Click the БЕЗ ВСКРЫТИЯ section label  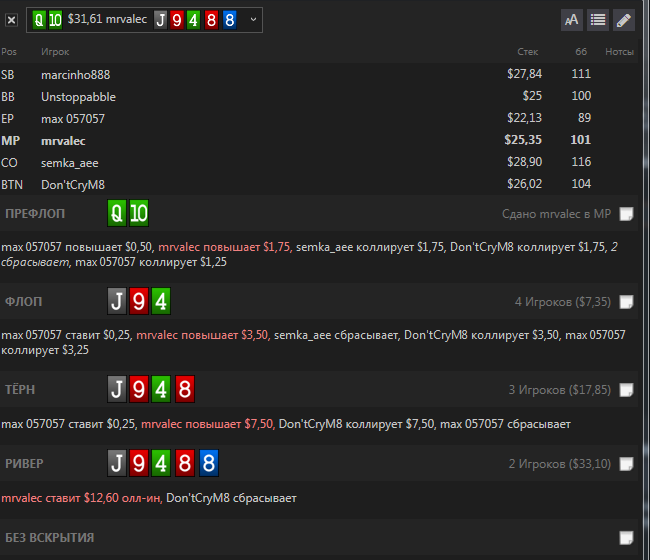coord(49,538)
